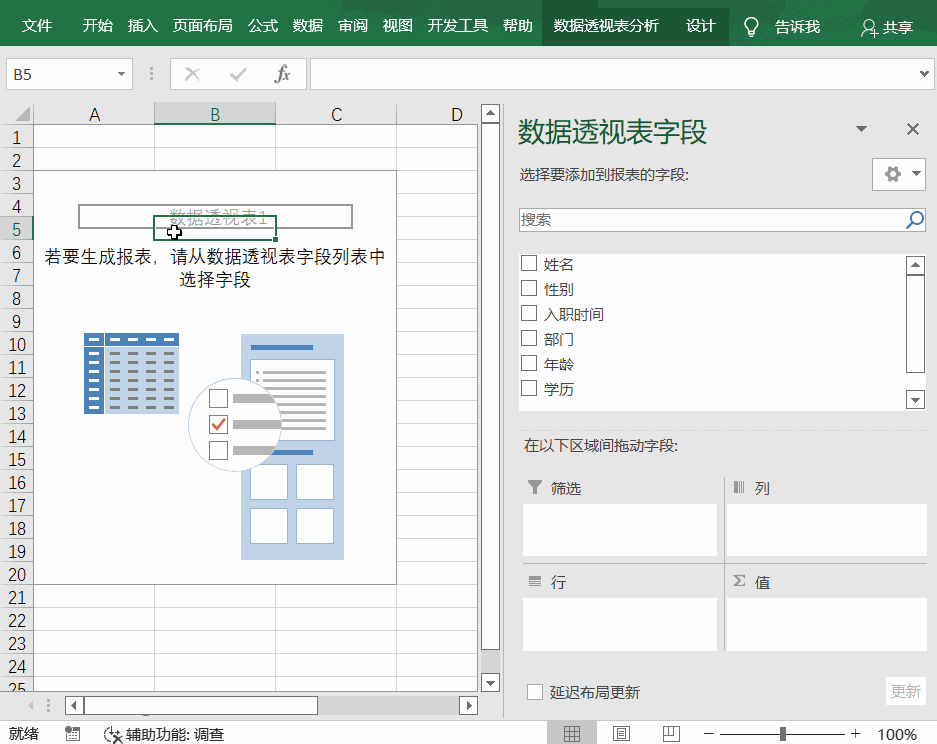Enable 延迟布局更新 checkbox
Screen dimensions: 937x744
coord(535,692)
